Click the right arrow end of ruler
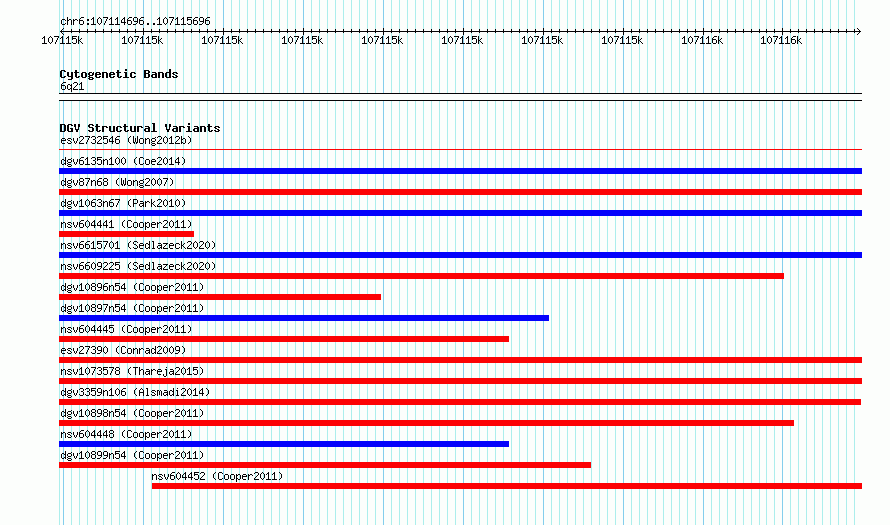Image resolution: width=890 pixels, height=525 pixels. coord(858,31)
